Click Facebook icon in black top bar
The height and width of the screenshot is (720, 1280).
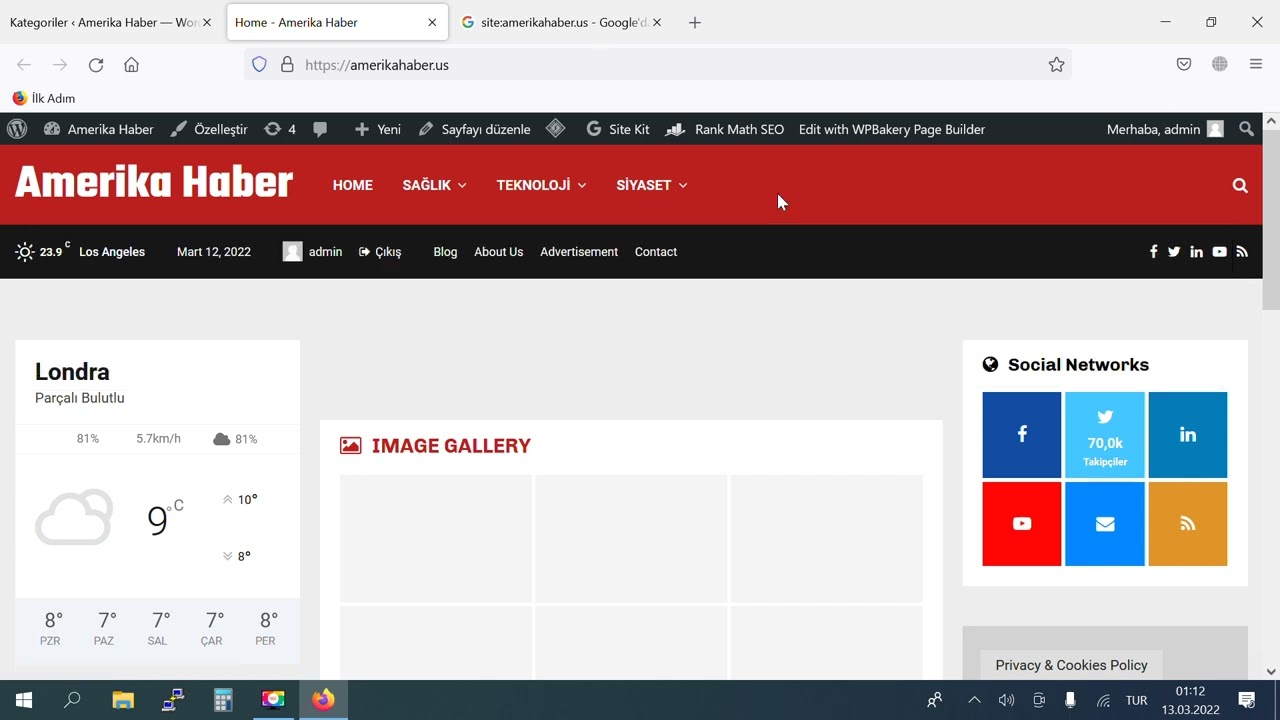click(1153, 252)
